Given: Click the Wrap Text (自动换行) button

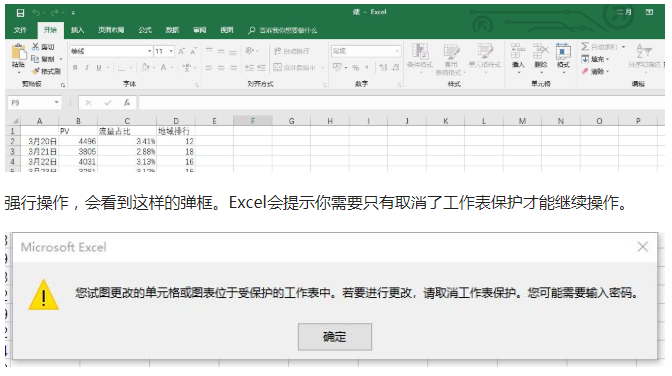Looking at the screenshot, I should point(292,51).
